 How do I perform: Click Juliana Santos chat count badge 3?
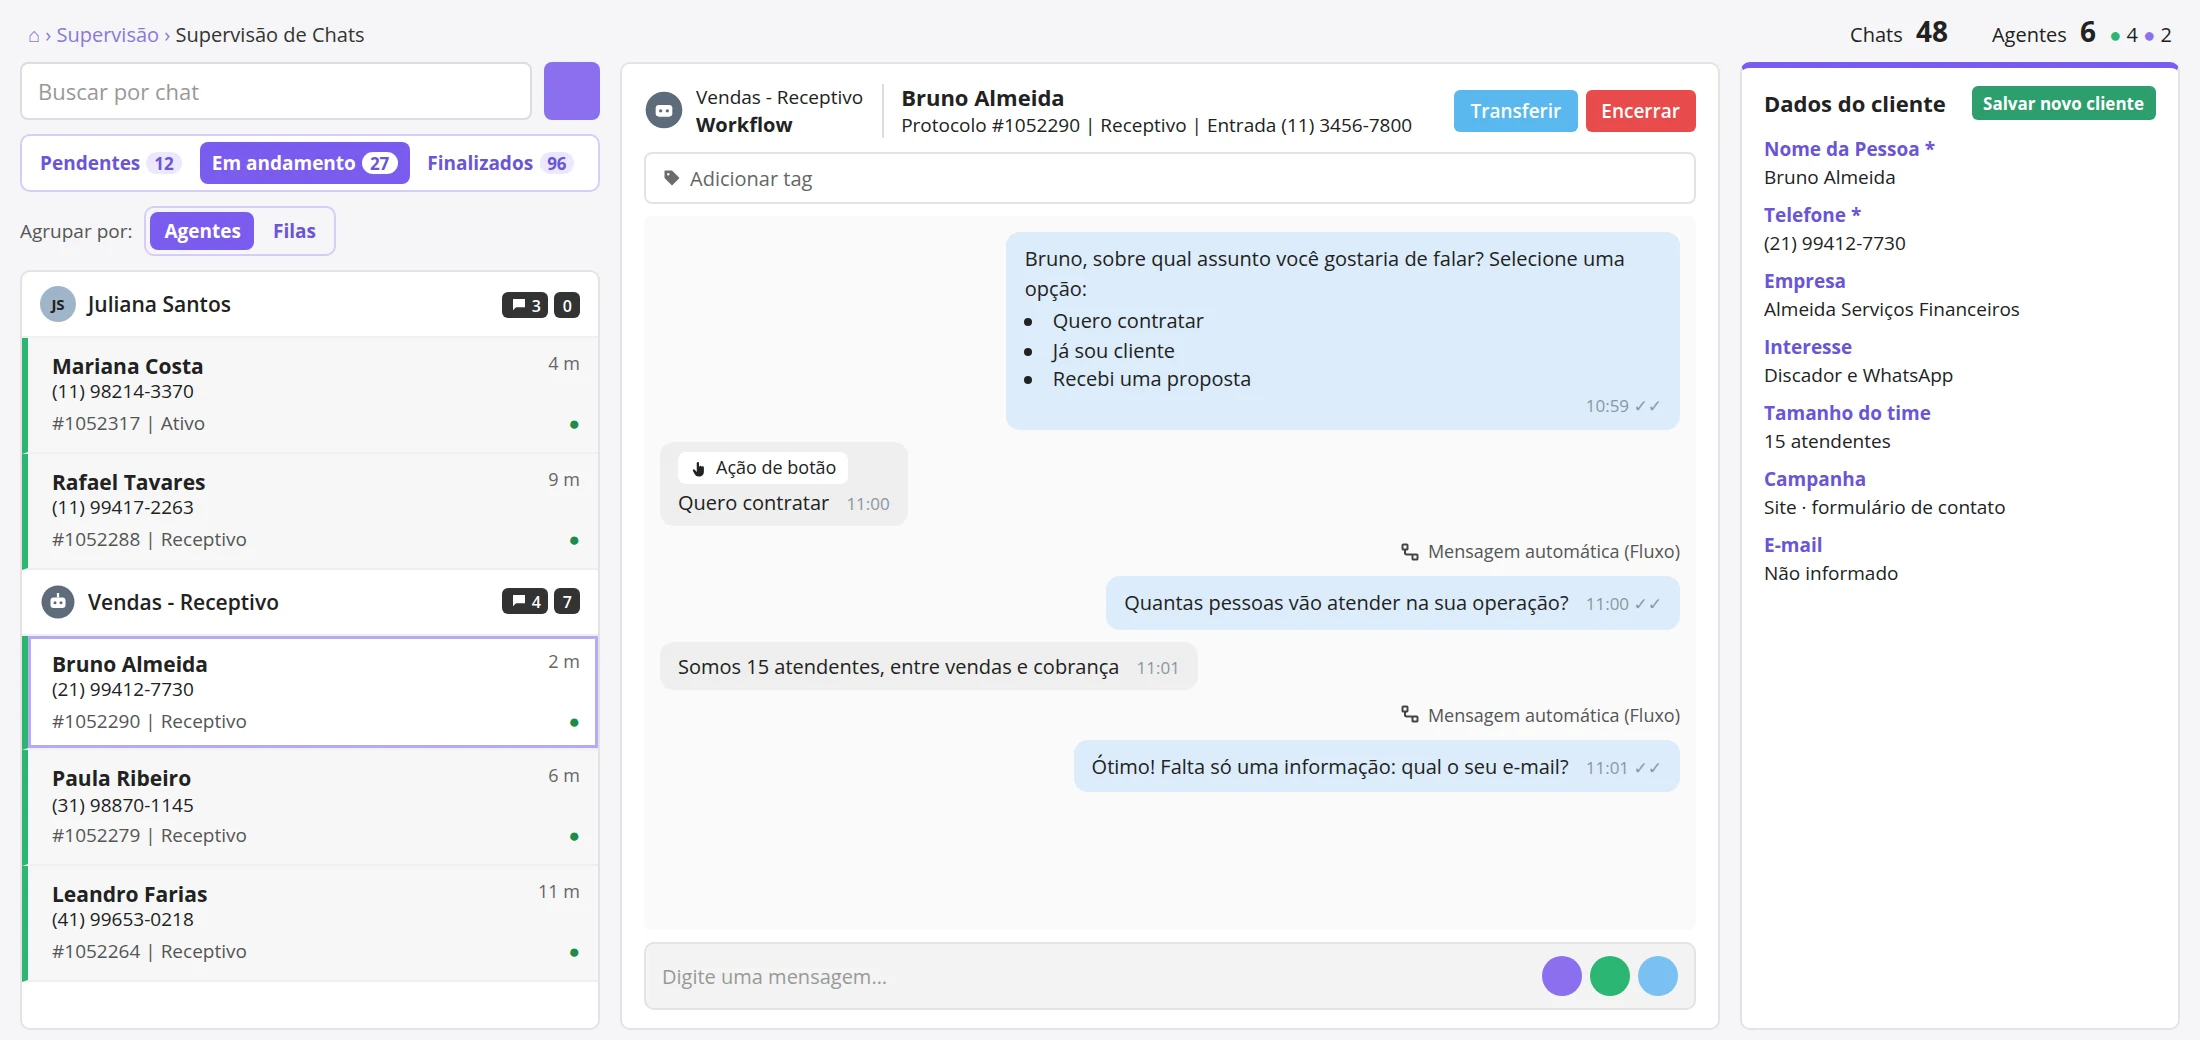[525, 305]
